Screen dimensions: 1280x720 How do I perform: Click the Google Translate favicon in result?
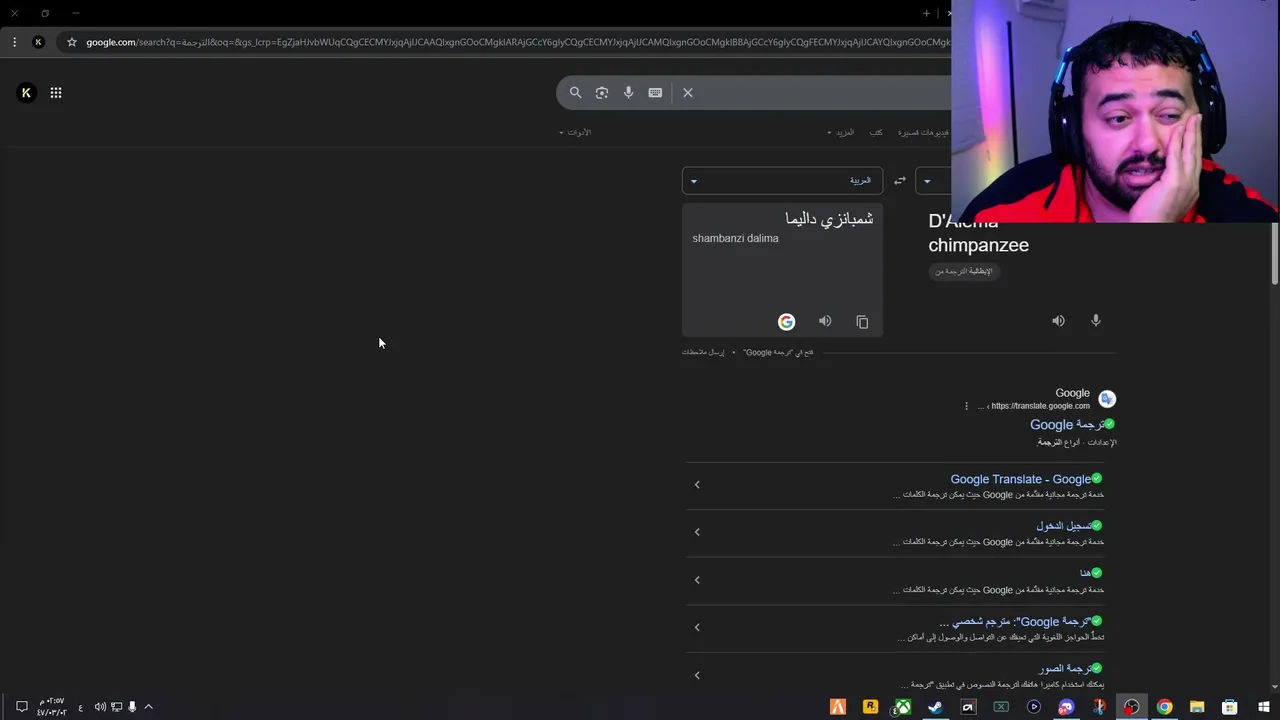[x=1107, y=399]
